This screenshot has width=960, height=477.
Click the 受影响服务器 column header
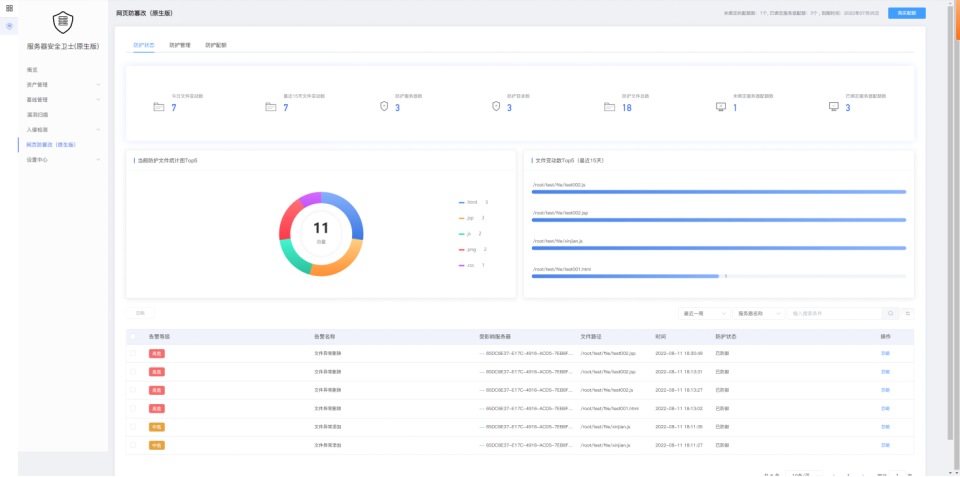[x=495, y=337]
